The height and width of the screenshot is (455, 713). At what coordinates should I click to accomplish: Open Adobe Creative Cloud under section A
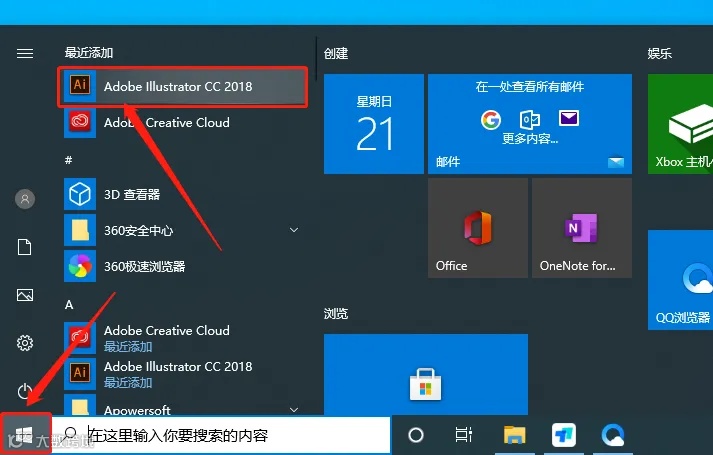pyautogui.click(x=182, y=338)
